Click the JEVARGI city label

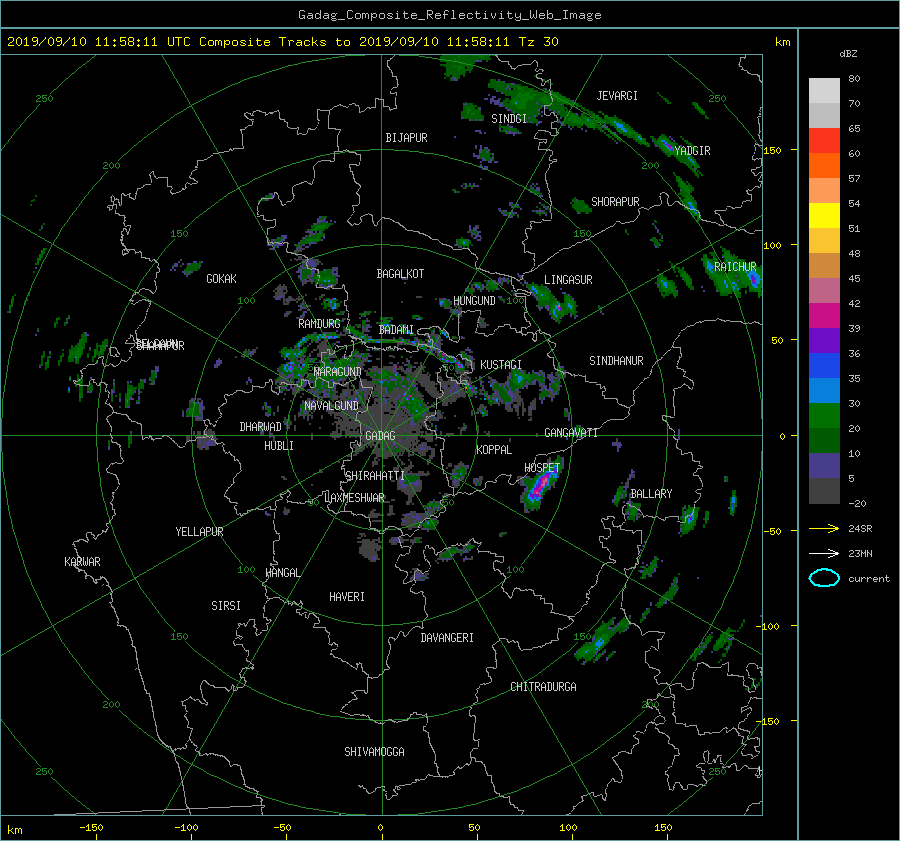(617, 96)
